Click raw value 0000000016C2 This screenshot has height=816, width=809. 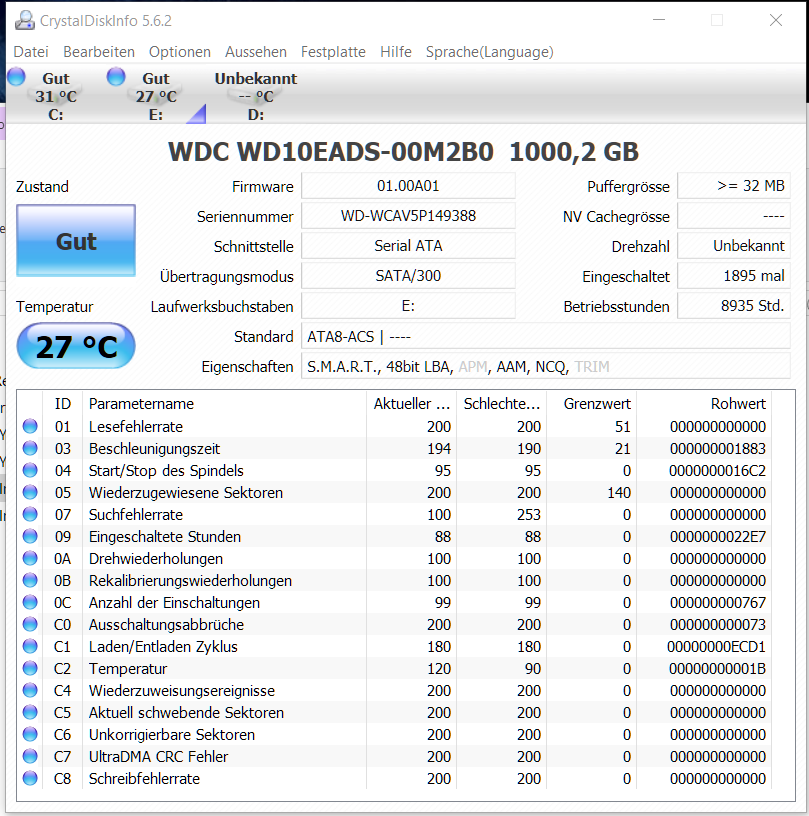click(717, 470)
